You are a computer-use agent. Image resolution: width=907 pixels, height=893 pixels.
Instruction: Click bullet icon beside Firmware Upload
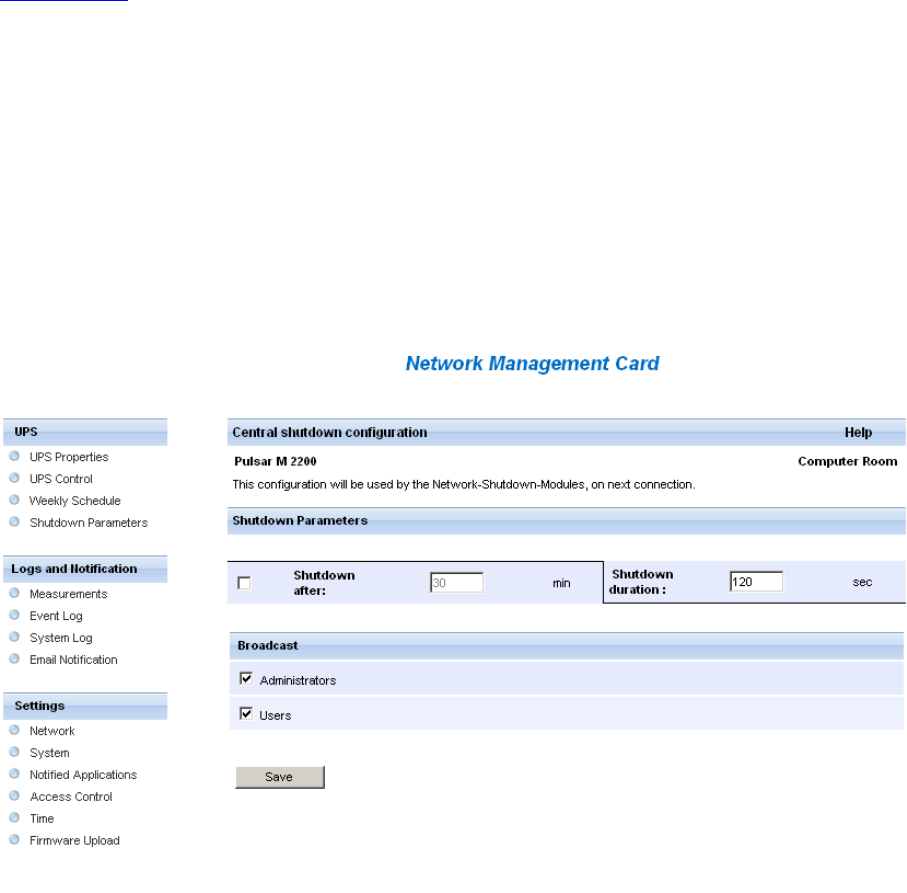pyautogui.click(x=14, y=840)
